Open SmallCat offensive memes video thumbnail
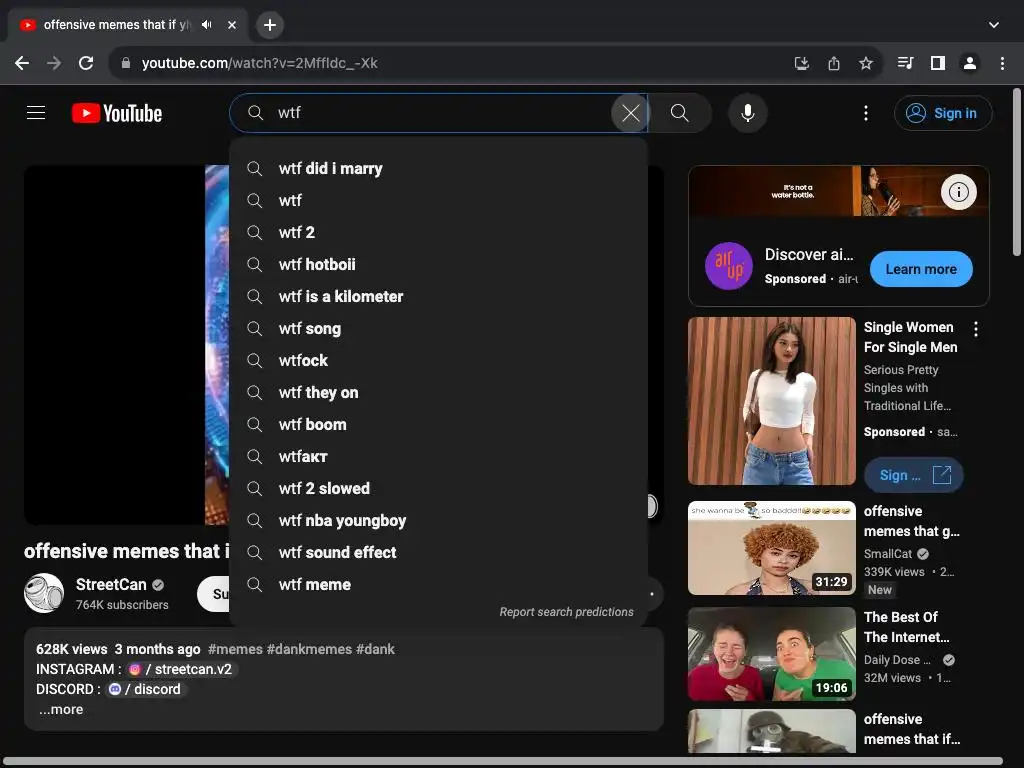Viewport: 1024px width, 768px height. pyautogui.click(x=772, y=548)
